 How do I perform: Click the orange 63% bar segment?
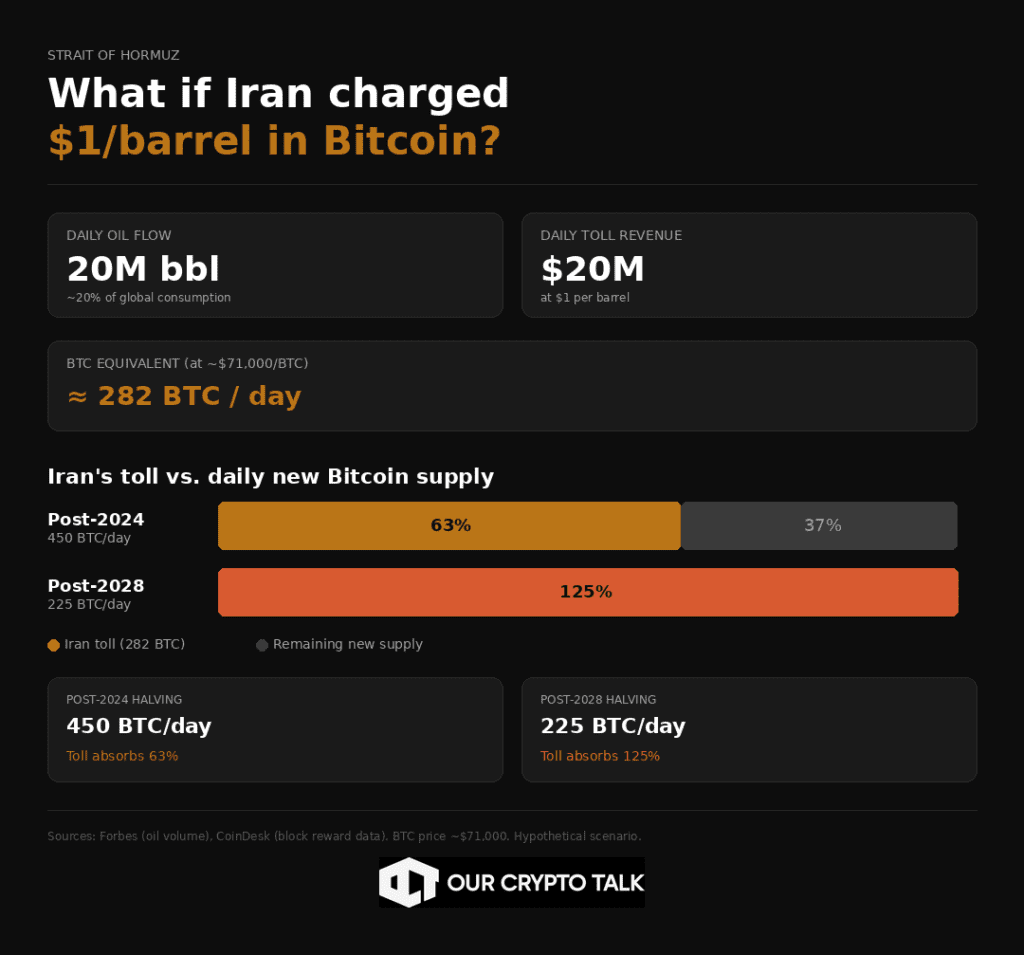(449, 526)
